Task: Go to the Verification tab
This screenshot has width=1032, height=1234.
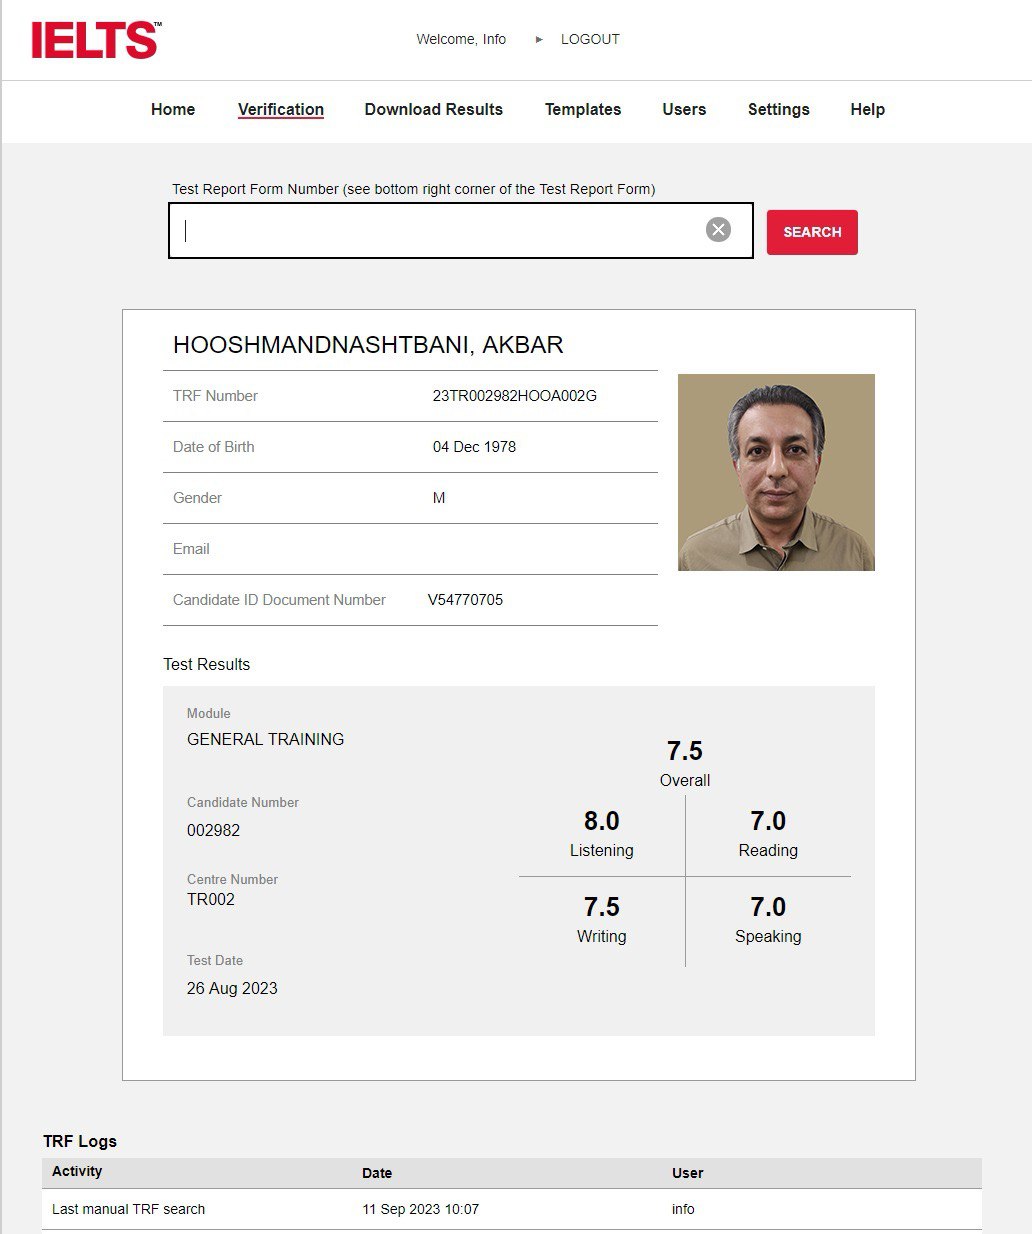Action: (x=281, y=109)
